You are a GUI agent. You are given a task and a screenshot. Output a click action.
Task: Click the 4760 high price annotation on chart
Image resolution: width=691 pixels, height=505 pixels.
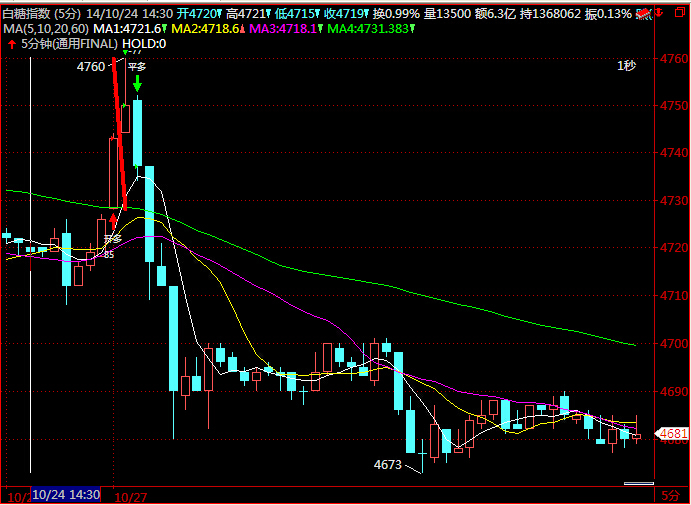click(x=91, y=67)
